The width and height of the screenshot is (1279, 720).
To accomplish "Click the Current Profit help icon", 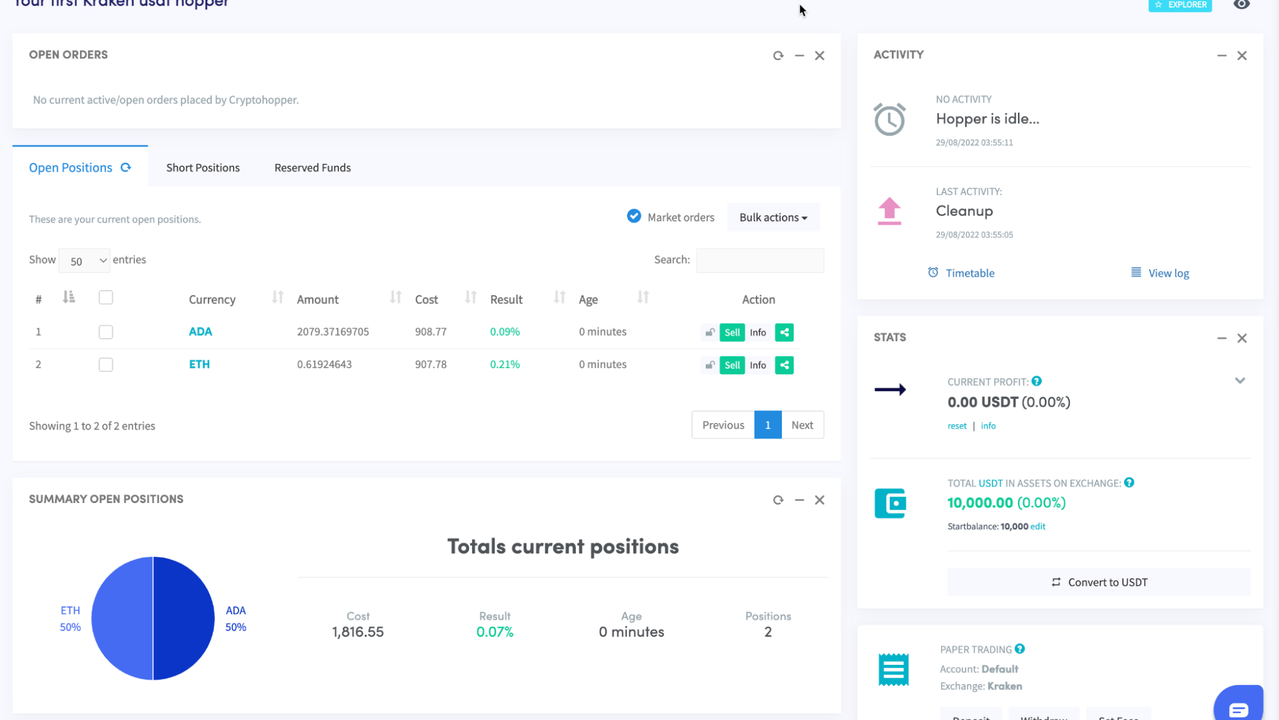I will 1036,381.
